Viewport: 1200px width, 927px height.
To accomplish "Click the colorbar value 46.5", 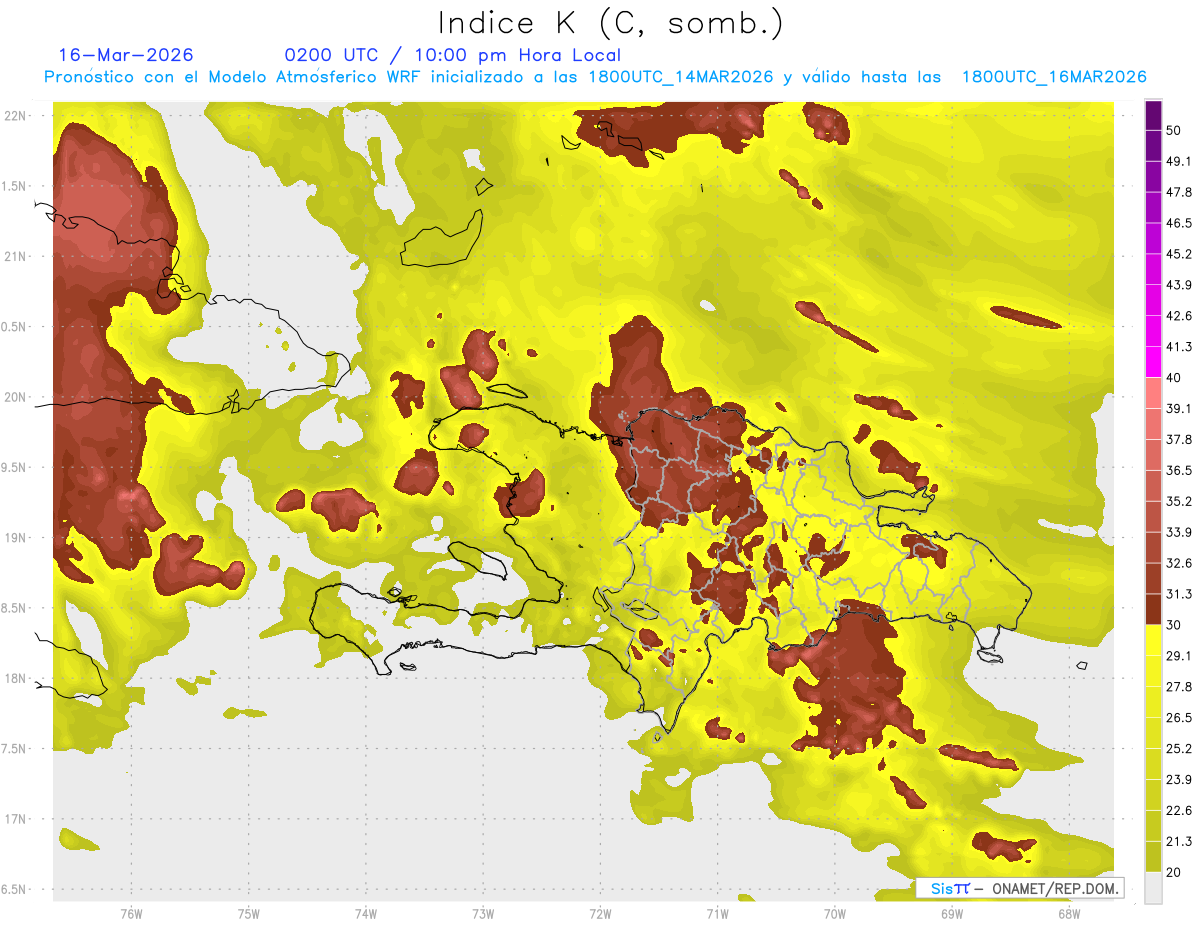I will [x=1179, y=223].
